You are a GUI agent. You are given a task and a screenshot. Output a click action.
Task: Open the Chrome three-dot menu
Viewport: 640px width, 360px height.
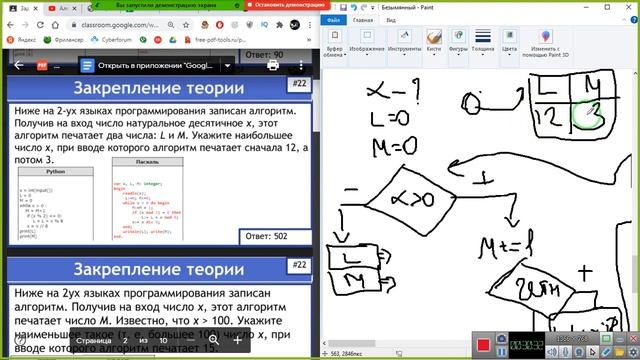point(310,25)
